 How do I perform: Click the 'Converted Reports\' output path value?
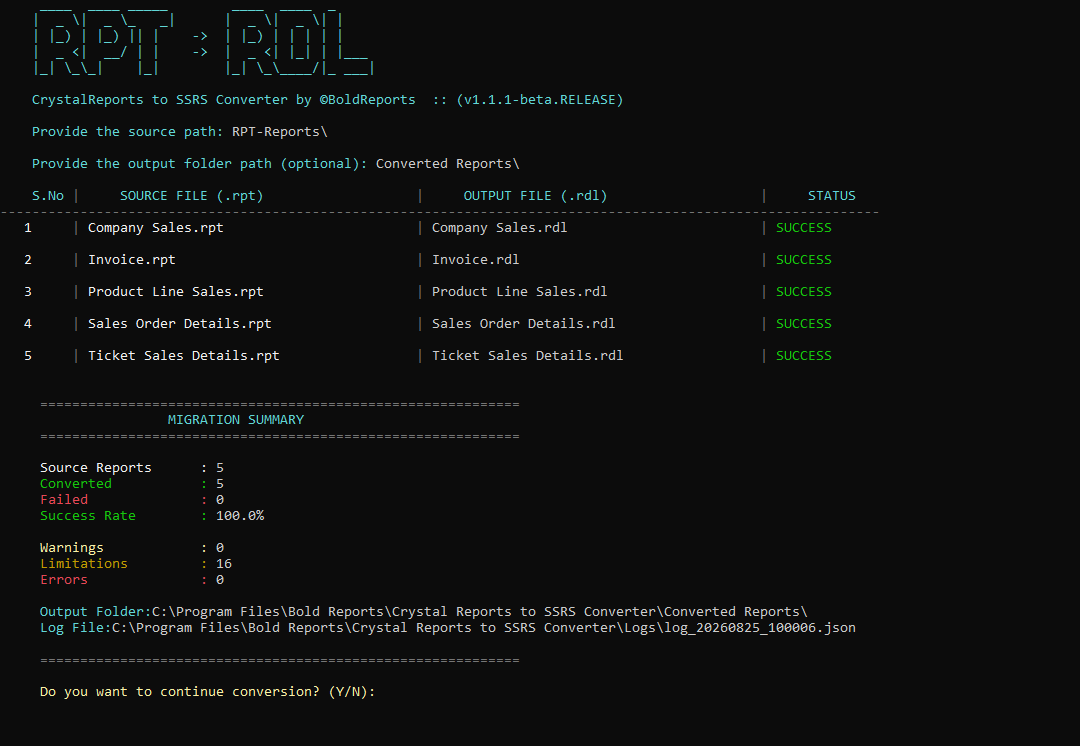point(448,164)
